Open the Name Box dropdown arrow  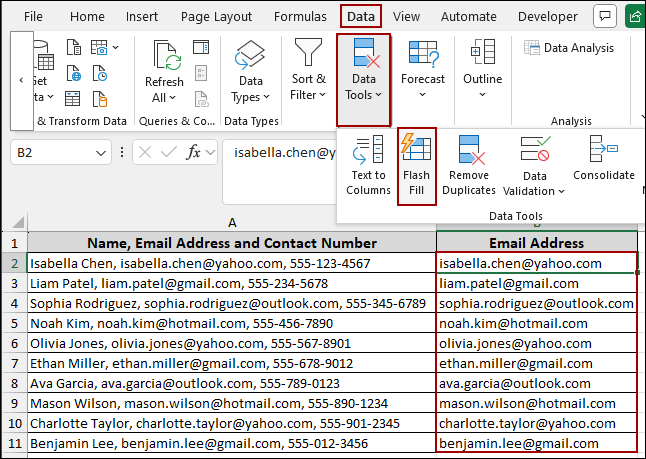(x=101, y=153)
